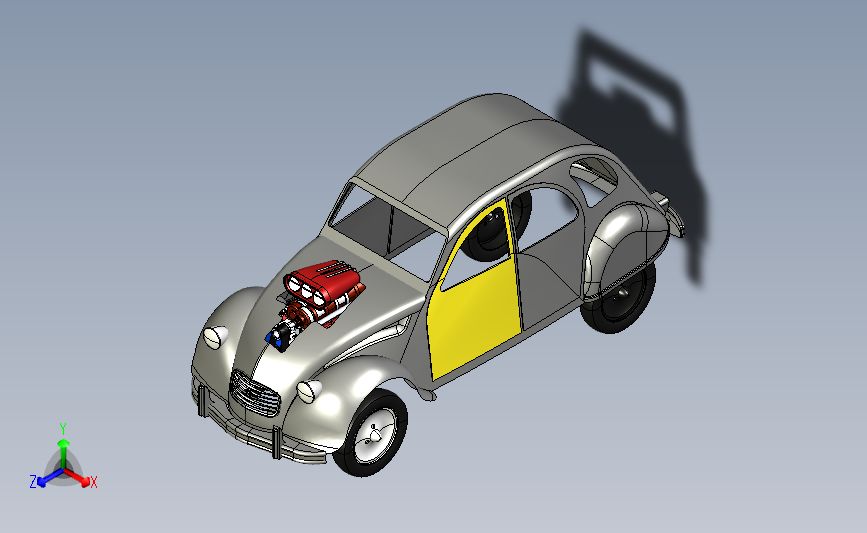Select the headlight next to the front wheel
Viewport: 867px width, 533px height.
pos(310,391)
